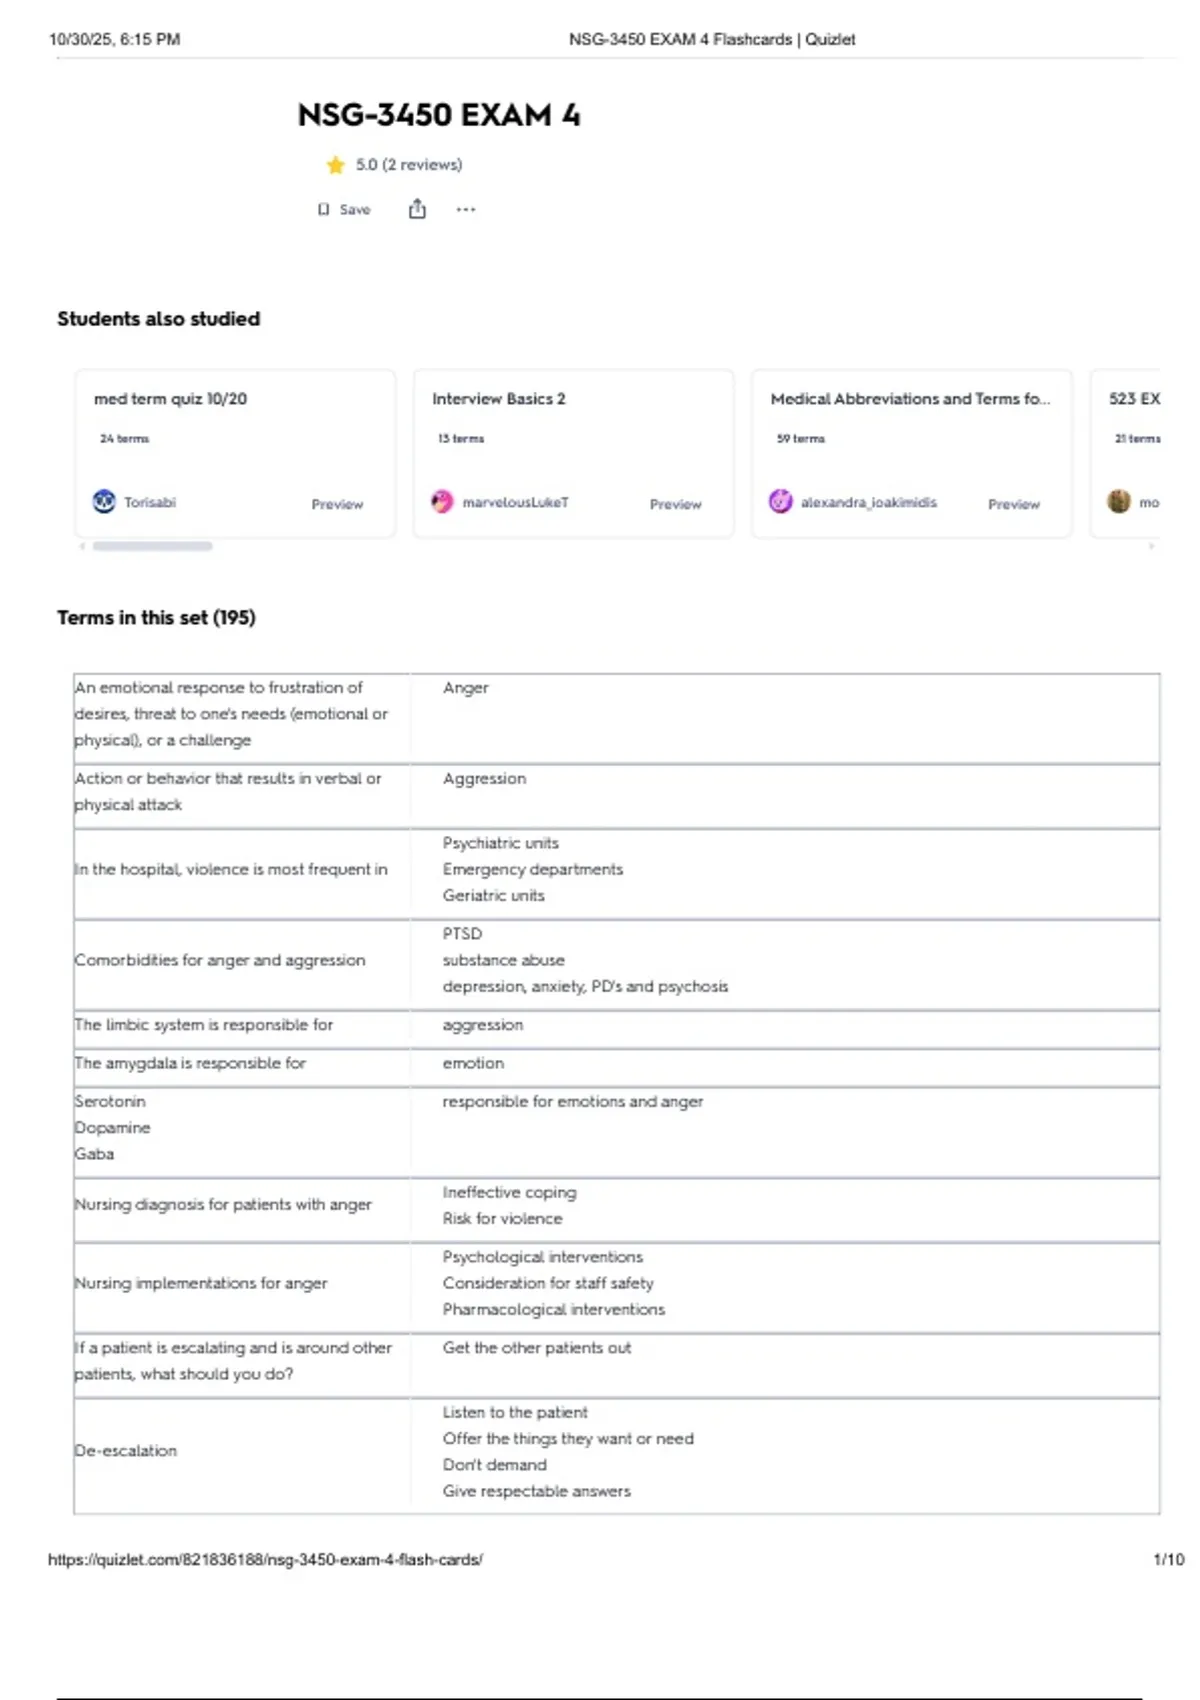Select the Anger definition cell

coord(785,719)
